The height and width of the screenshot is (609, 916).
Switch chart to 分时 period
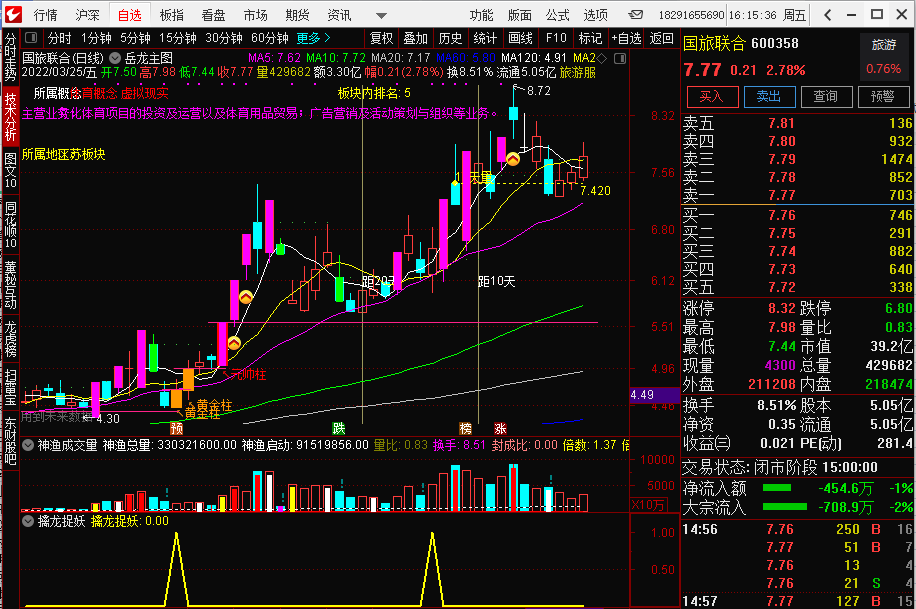tap(59, 39)
